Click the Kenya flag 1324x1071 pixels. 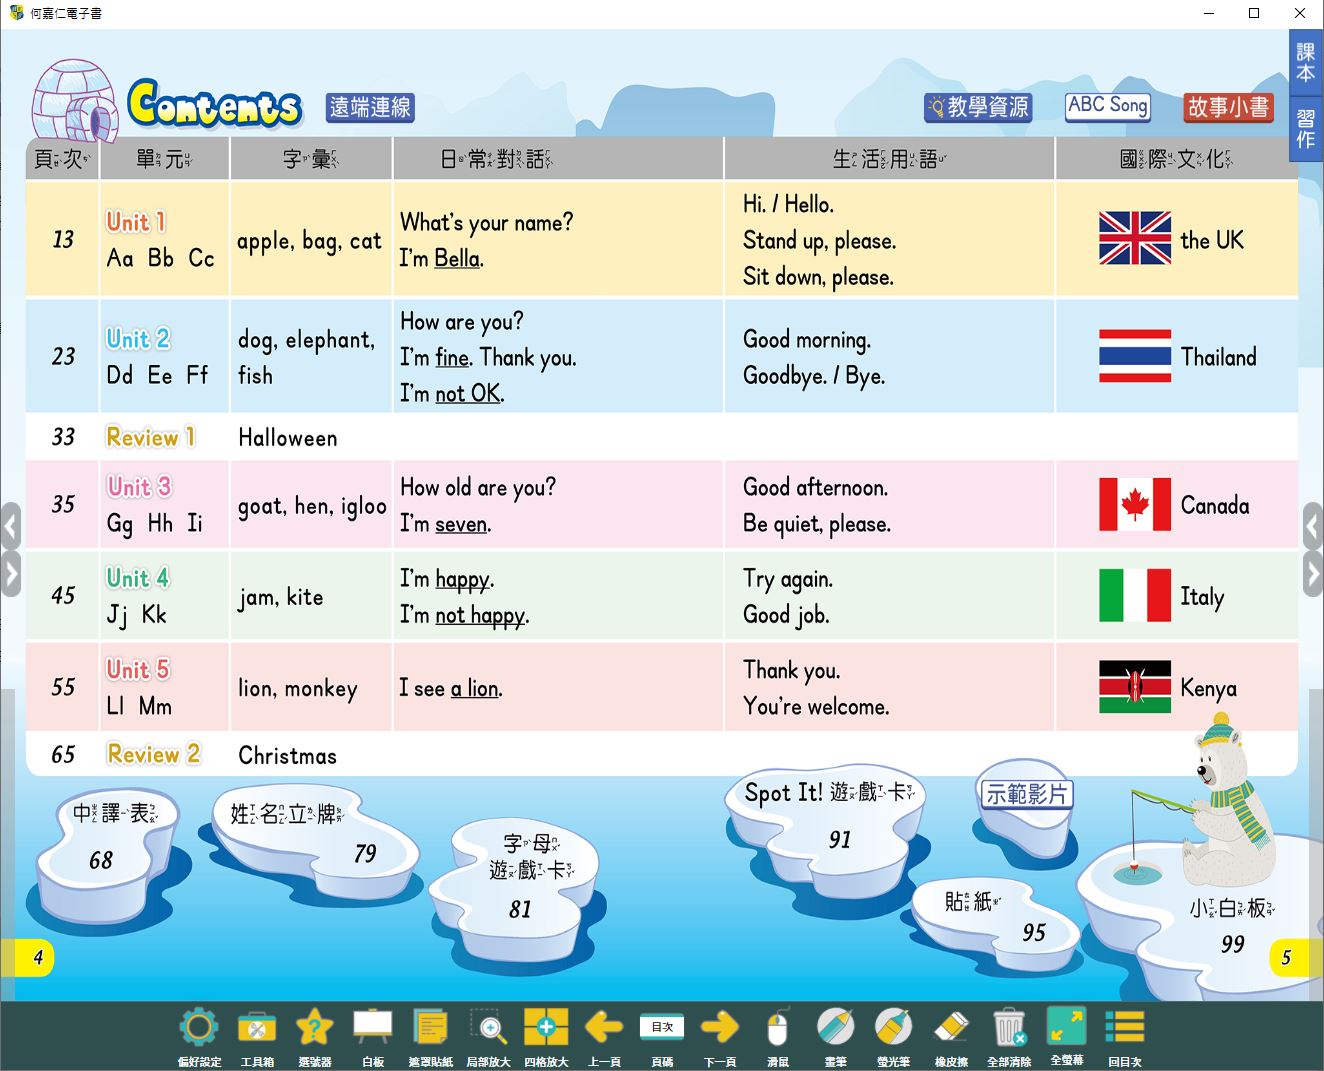point(1134,687)
